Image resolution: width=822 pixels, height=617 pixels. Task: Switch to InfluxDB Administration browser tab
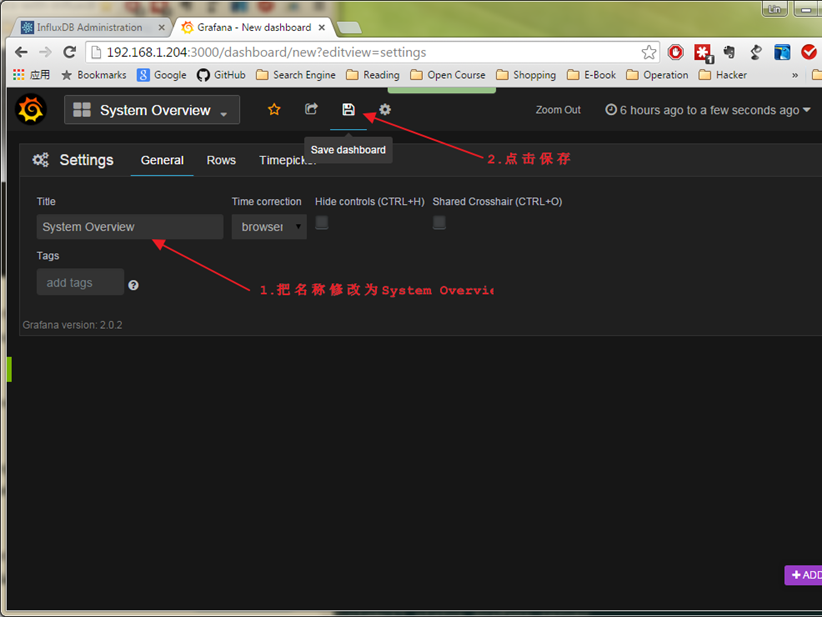tap(88, 27)
